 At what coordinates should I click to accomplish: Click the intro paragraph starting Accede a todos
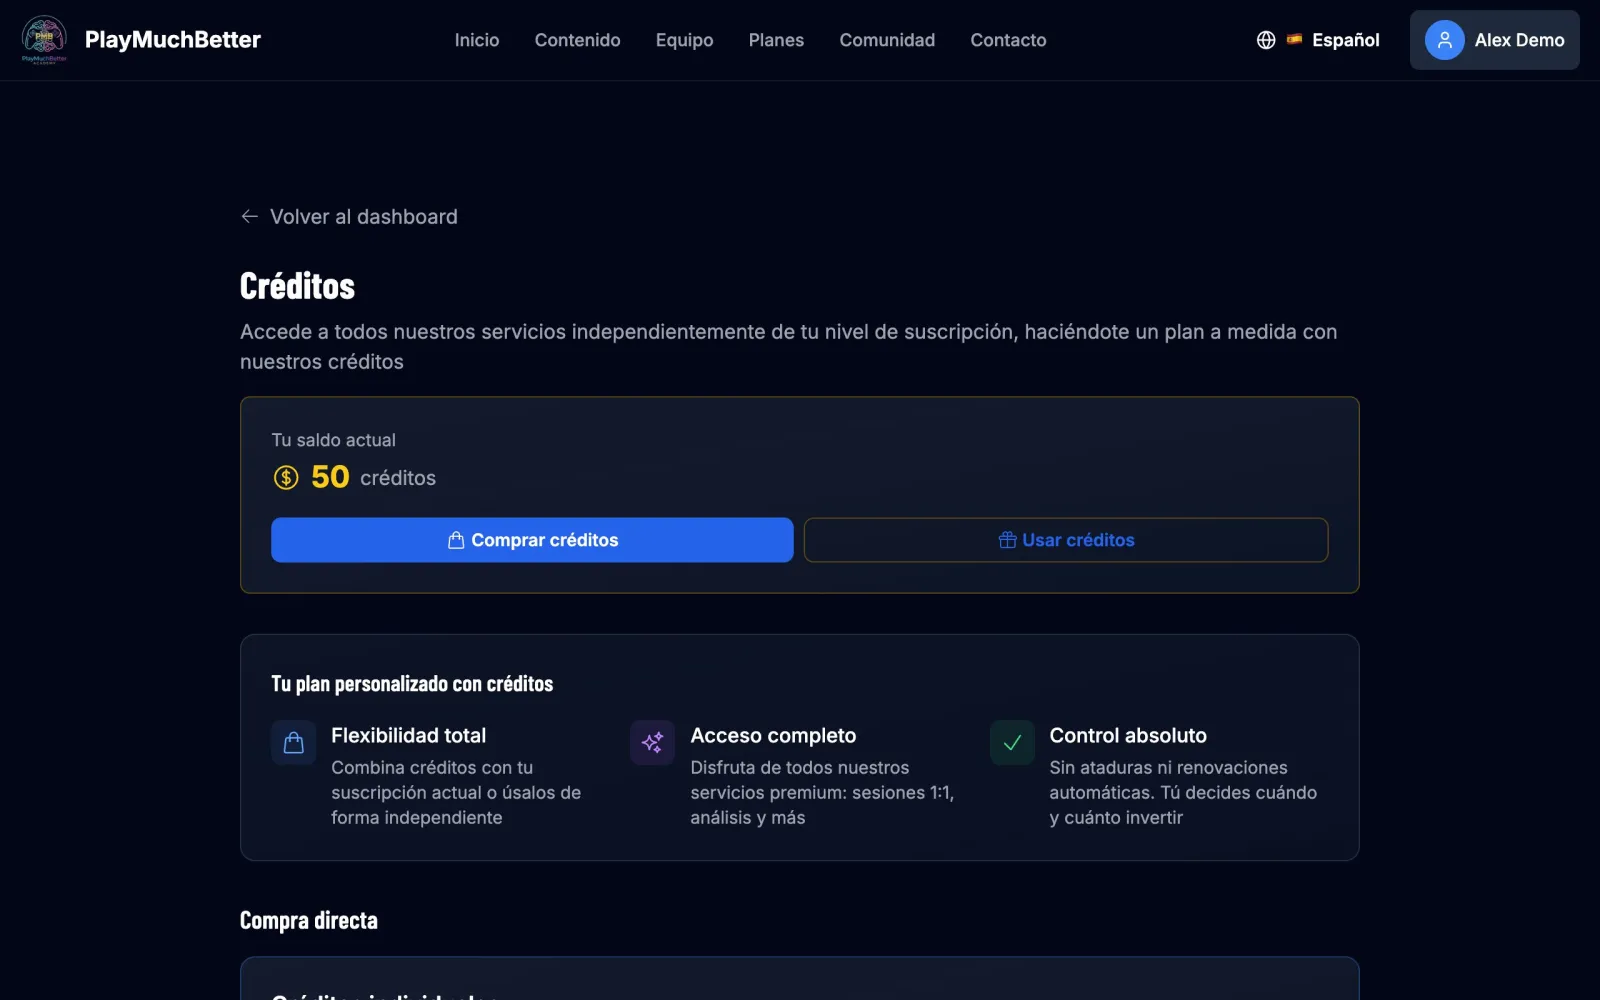(x=788, y=347)
